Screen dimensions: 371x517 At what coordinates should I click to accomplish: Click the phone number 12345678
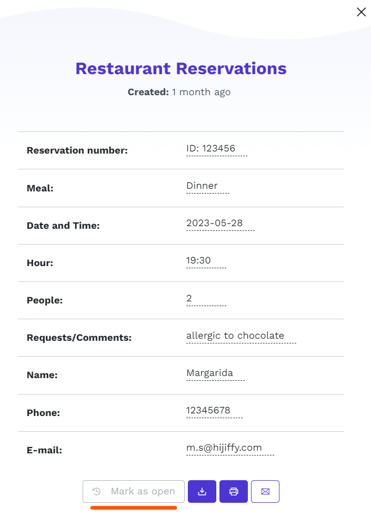pyautogui.click(x=214, y=411)
